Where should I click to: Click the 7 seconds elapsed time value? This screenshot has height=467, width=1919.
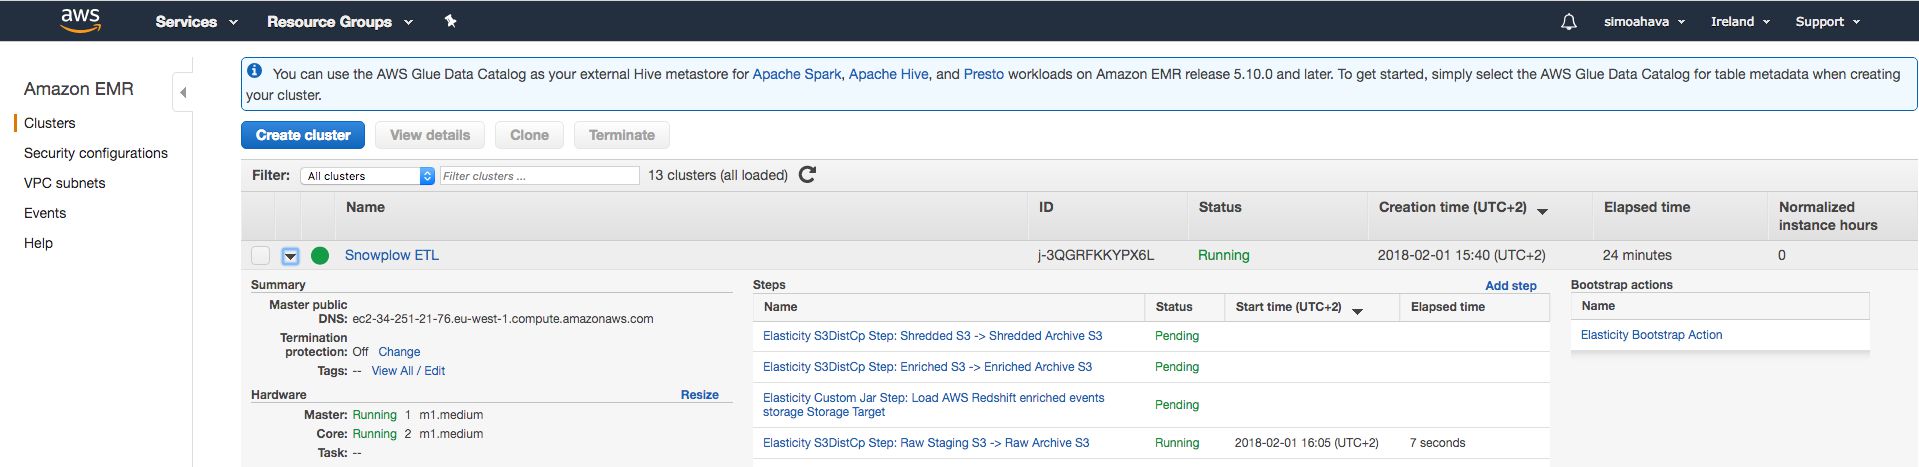(x=1437, y=443)
